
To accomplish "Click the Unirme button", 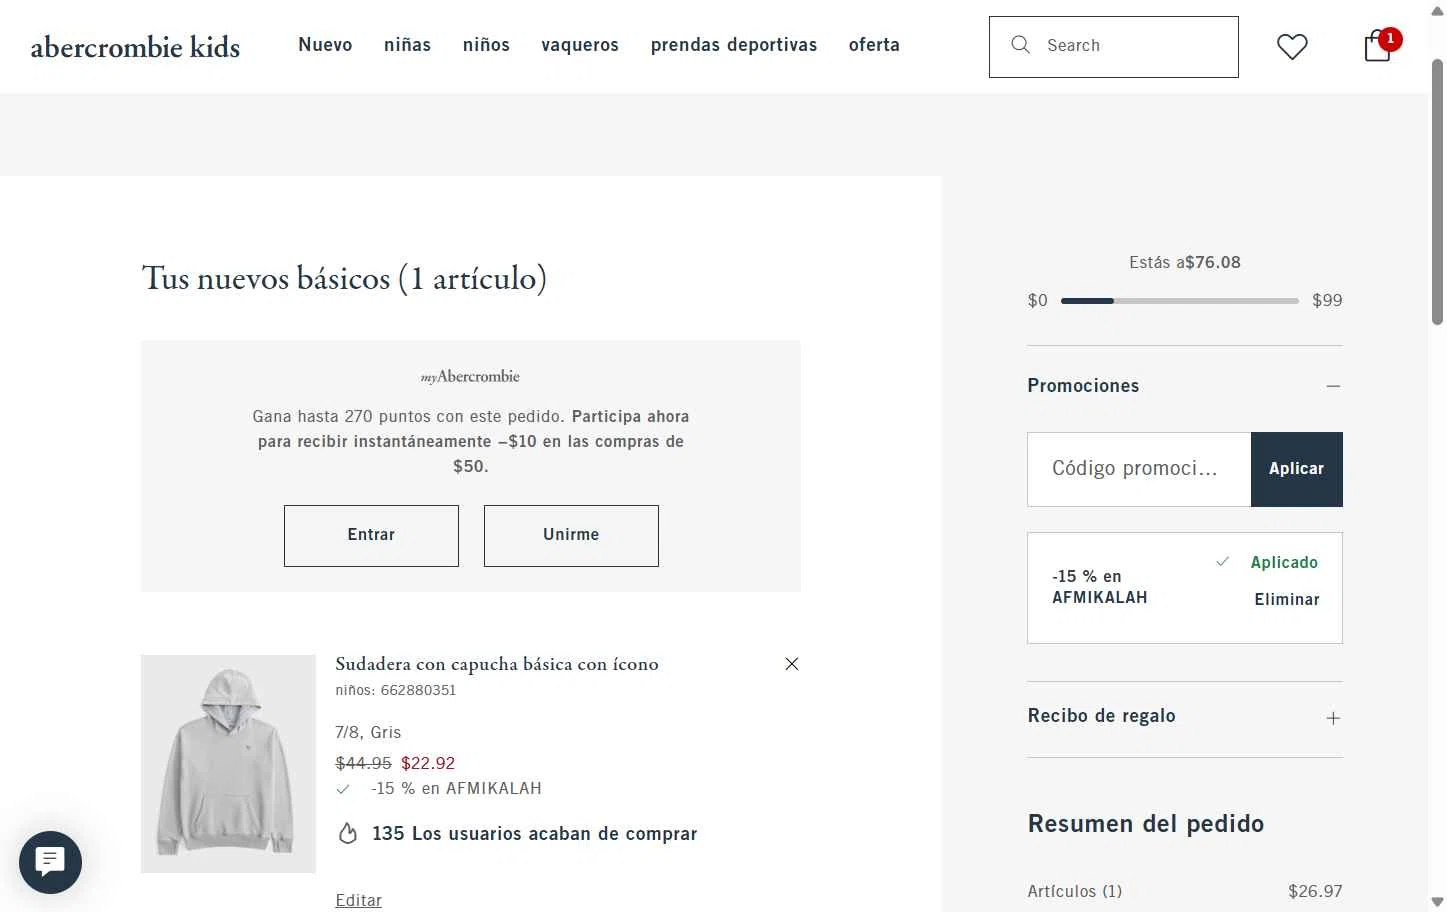I will 571,536.
